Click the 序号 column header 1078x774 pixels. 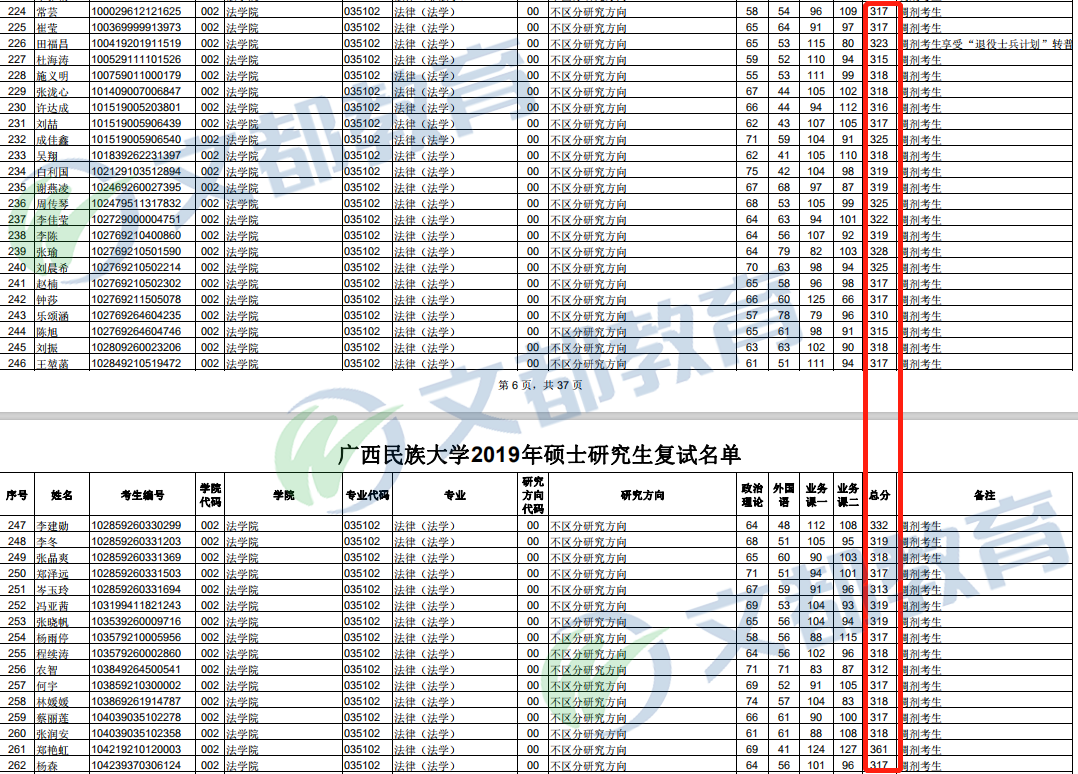16,495
